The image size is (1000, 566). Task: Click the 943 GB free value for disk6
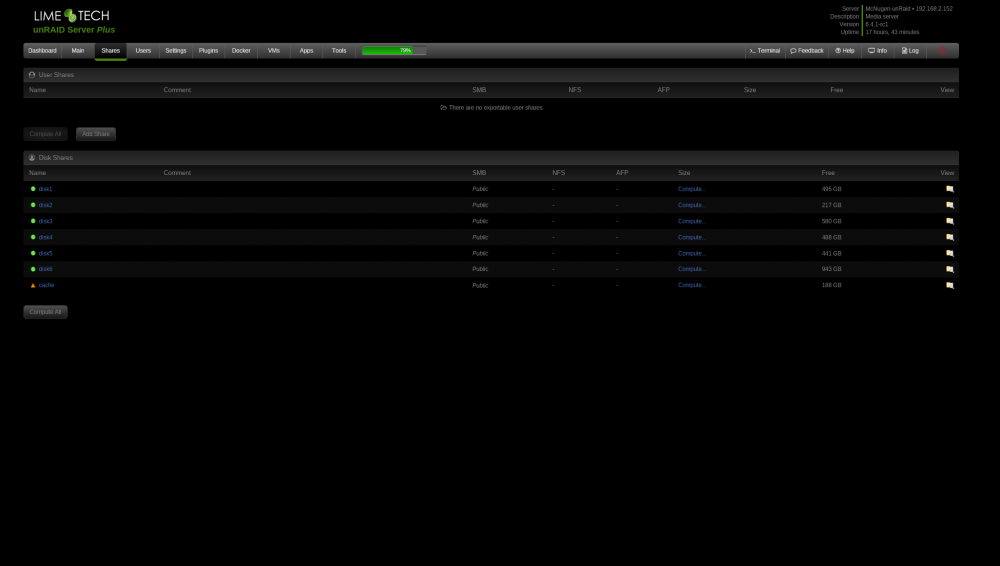[831, 269]
